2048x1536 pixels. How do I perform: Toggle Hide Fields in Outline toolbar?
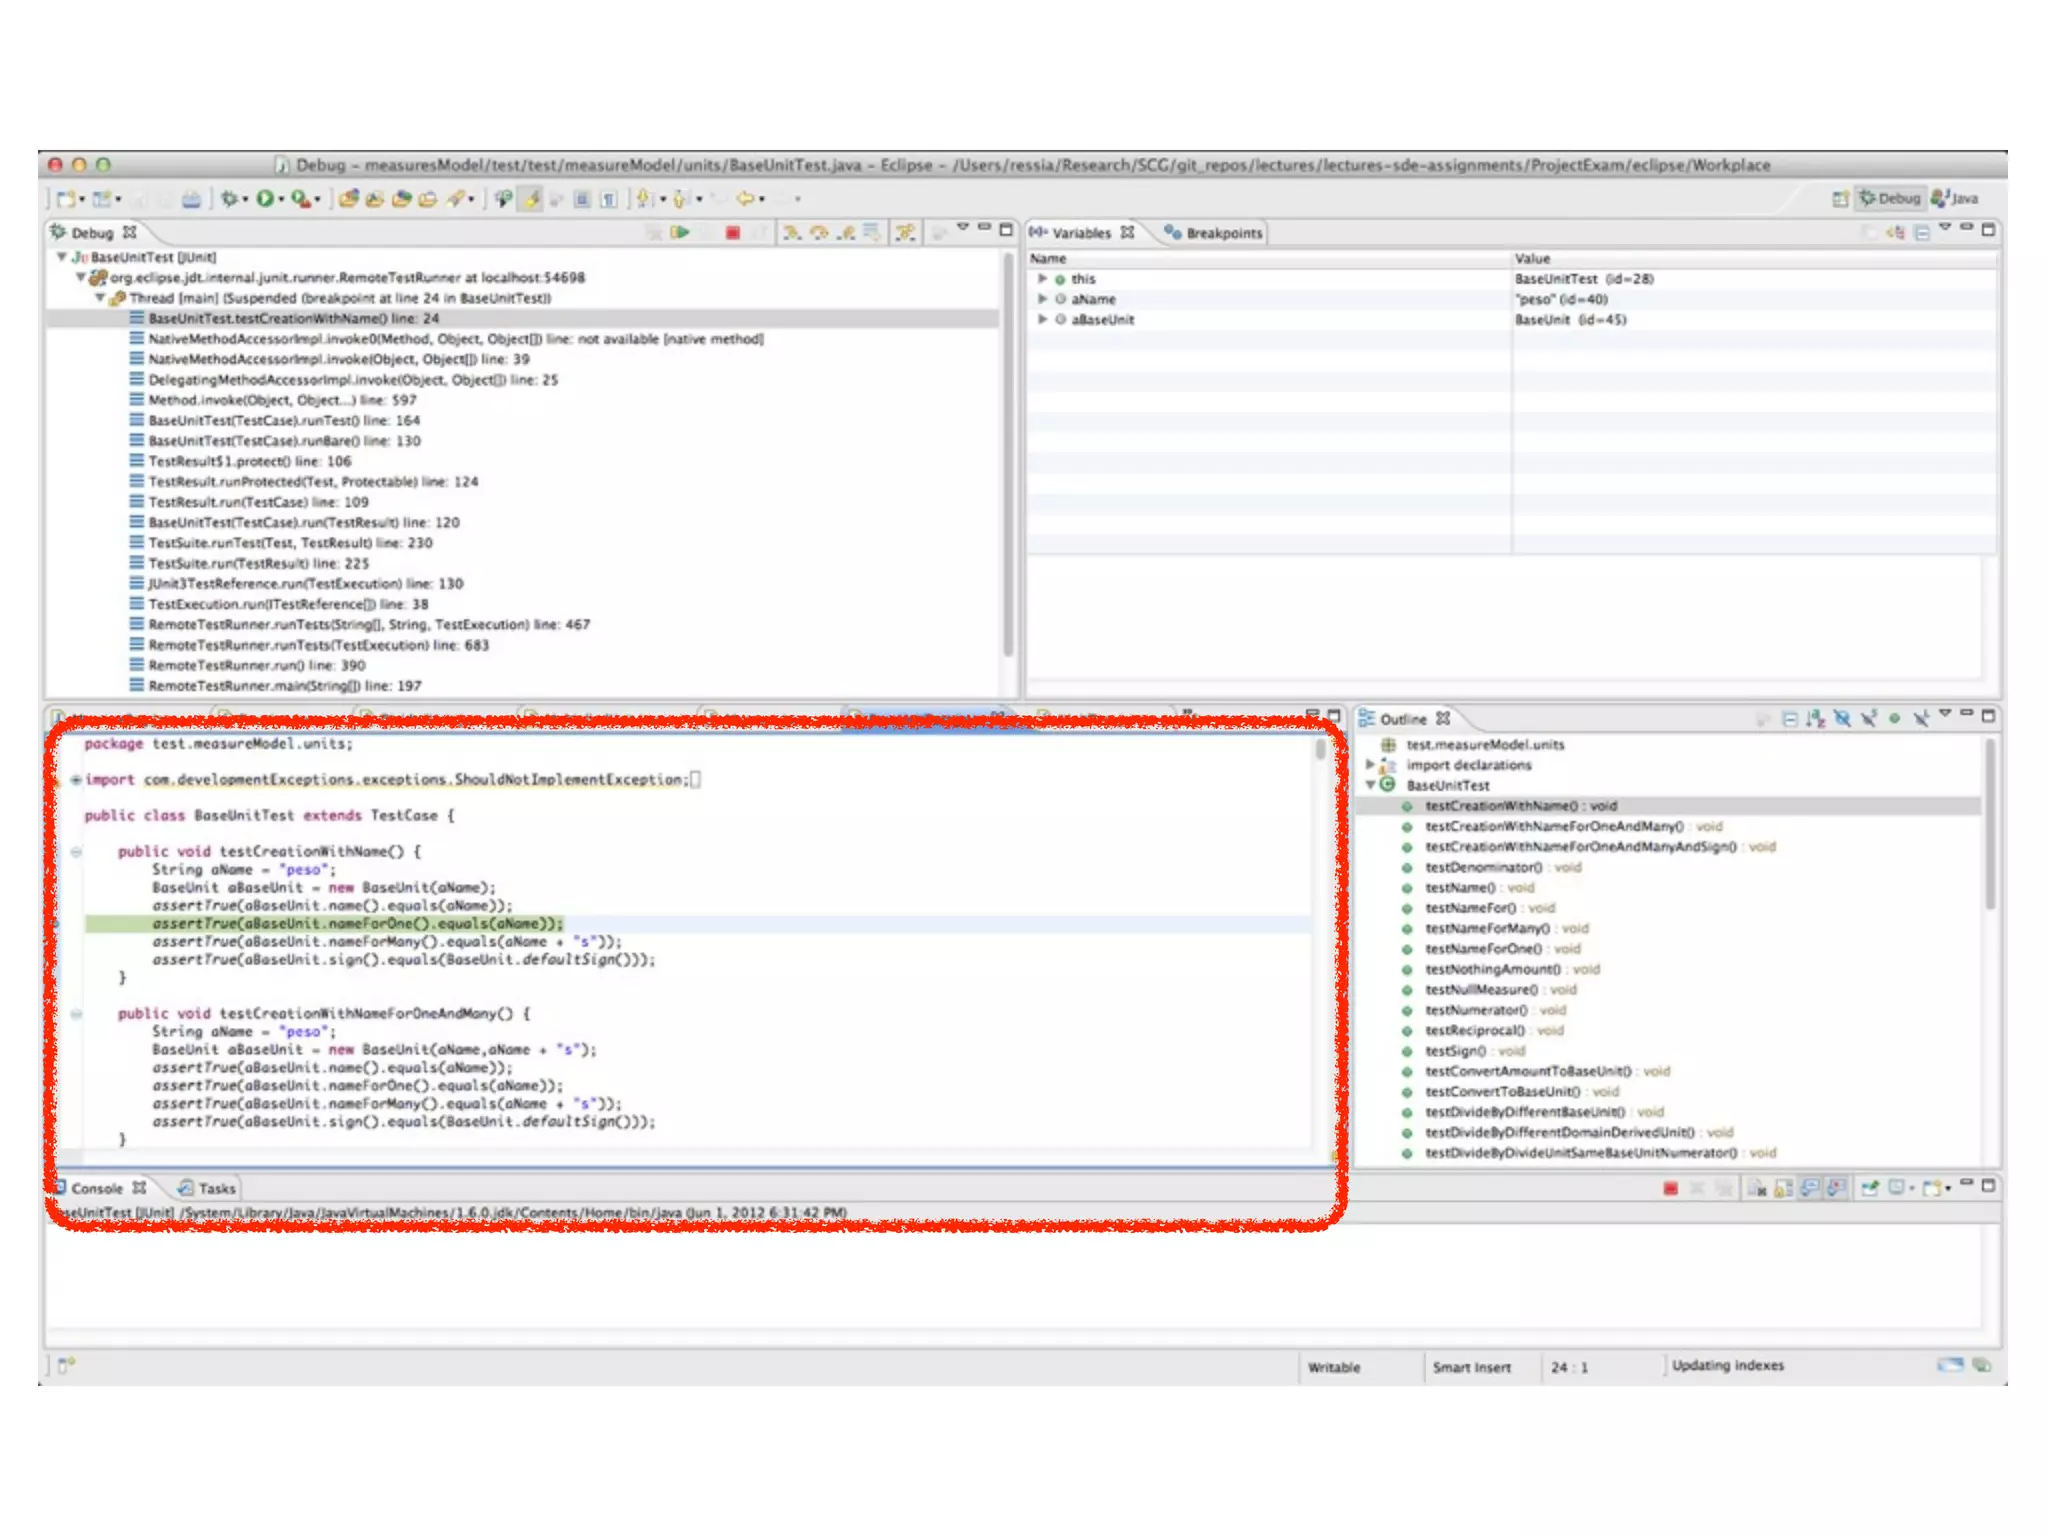[x=1842, y=718]
